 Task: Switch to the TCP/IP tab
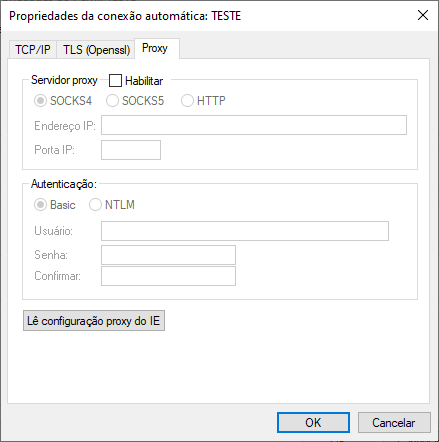(33, 50)
